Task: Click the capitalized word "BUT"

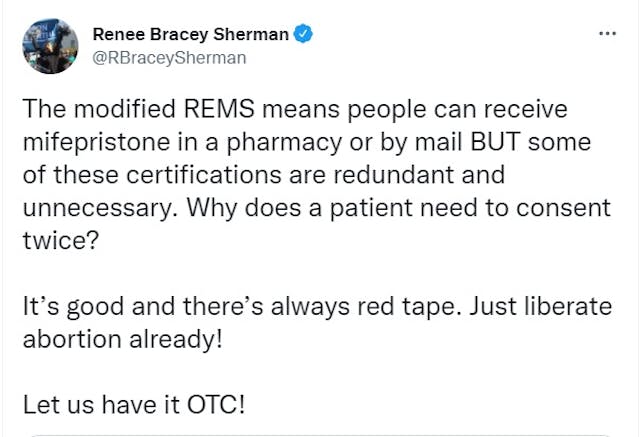Action: (x=510, y=142)
